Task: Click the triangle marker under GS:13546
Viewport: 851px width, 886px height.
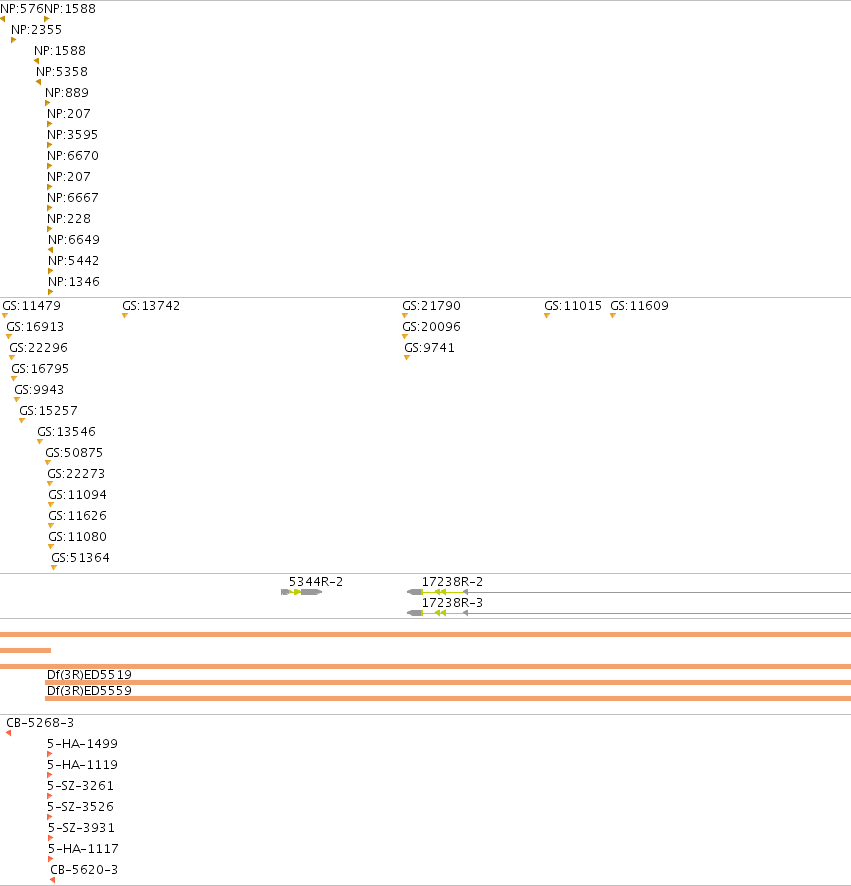Action: (x=40, y=442)
